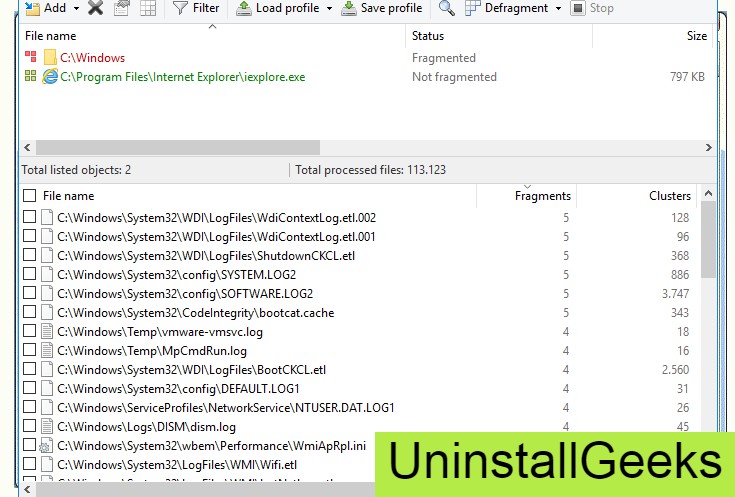Check the BootCKCL.etl checkbox
The width and height of the screenshot is (735, 497).
(30, 369)
